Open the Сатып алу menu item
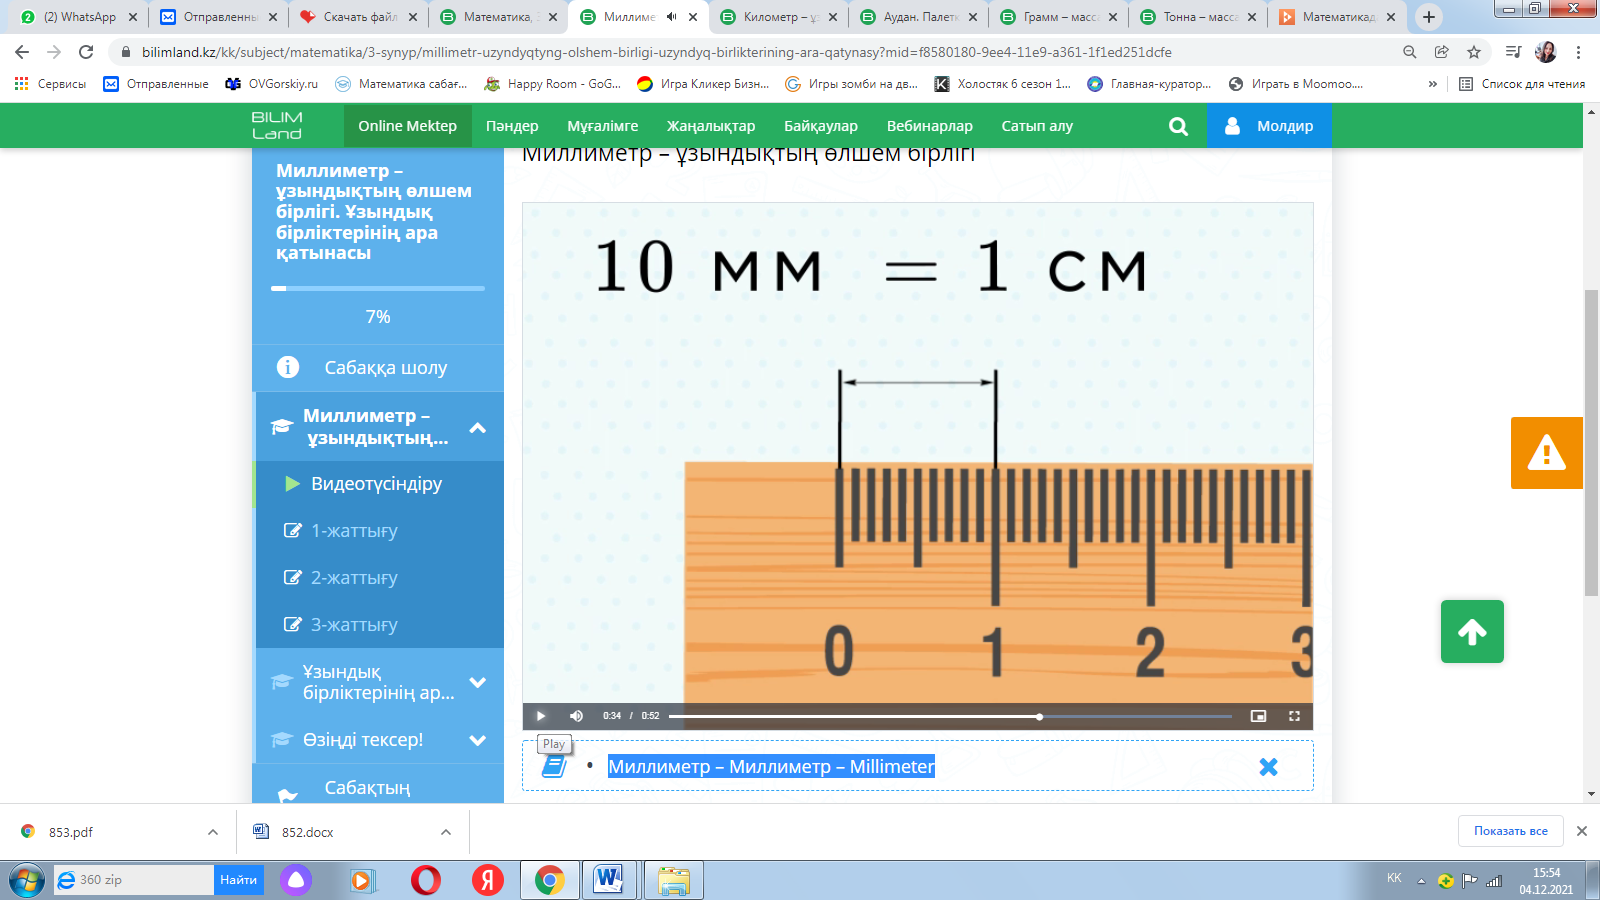This screenshot has height=900, width=1600. click(1037, 126)
